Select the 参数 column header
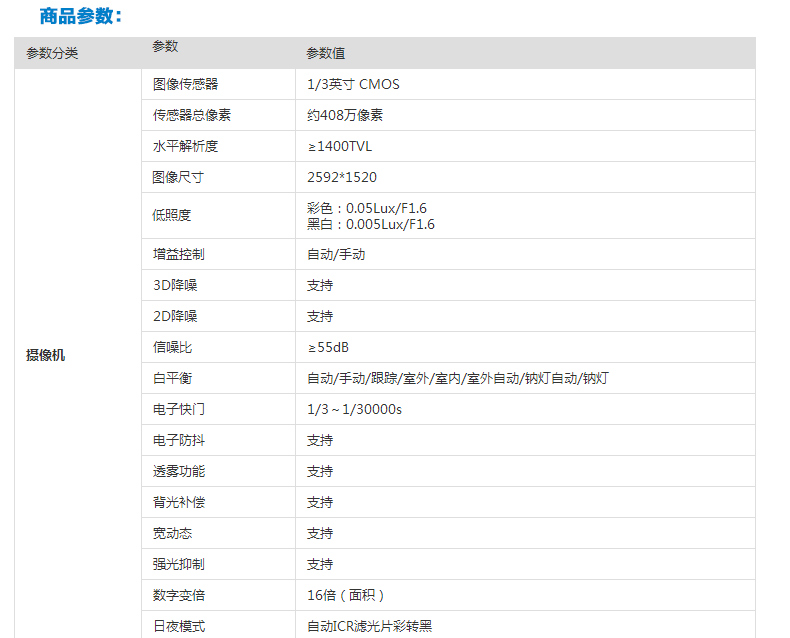This screenshot has width=790, height=638. point(165,46)
